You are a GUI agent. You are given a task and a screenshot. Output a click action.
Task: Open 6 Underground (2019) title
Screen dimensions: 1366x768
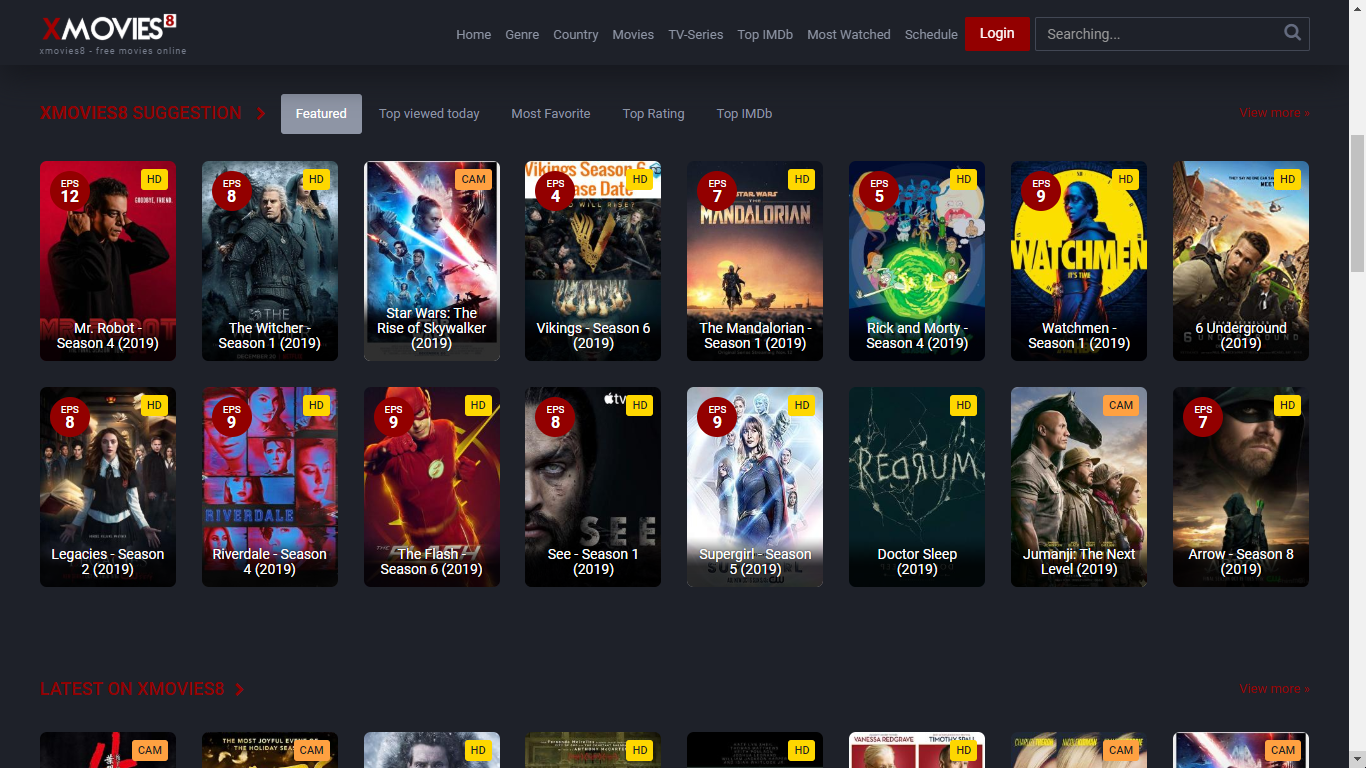(1241, 335)
